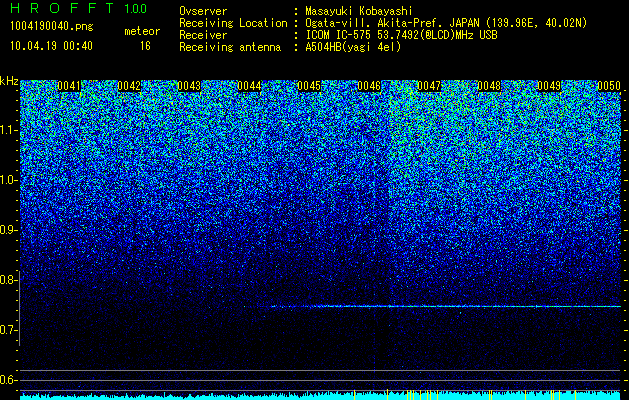
Task: Click the 1.0 frequency axis label
Action: (7, 180)
